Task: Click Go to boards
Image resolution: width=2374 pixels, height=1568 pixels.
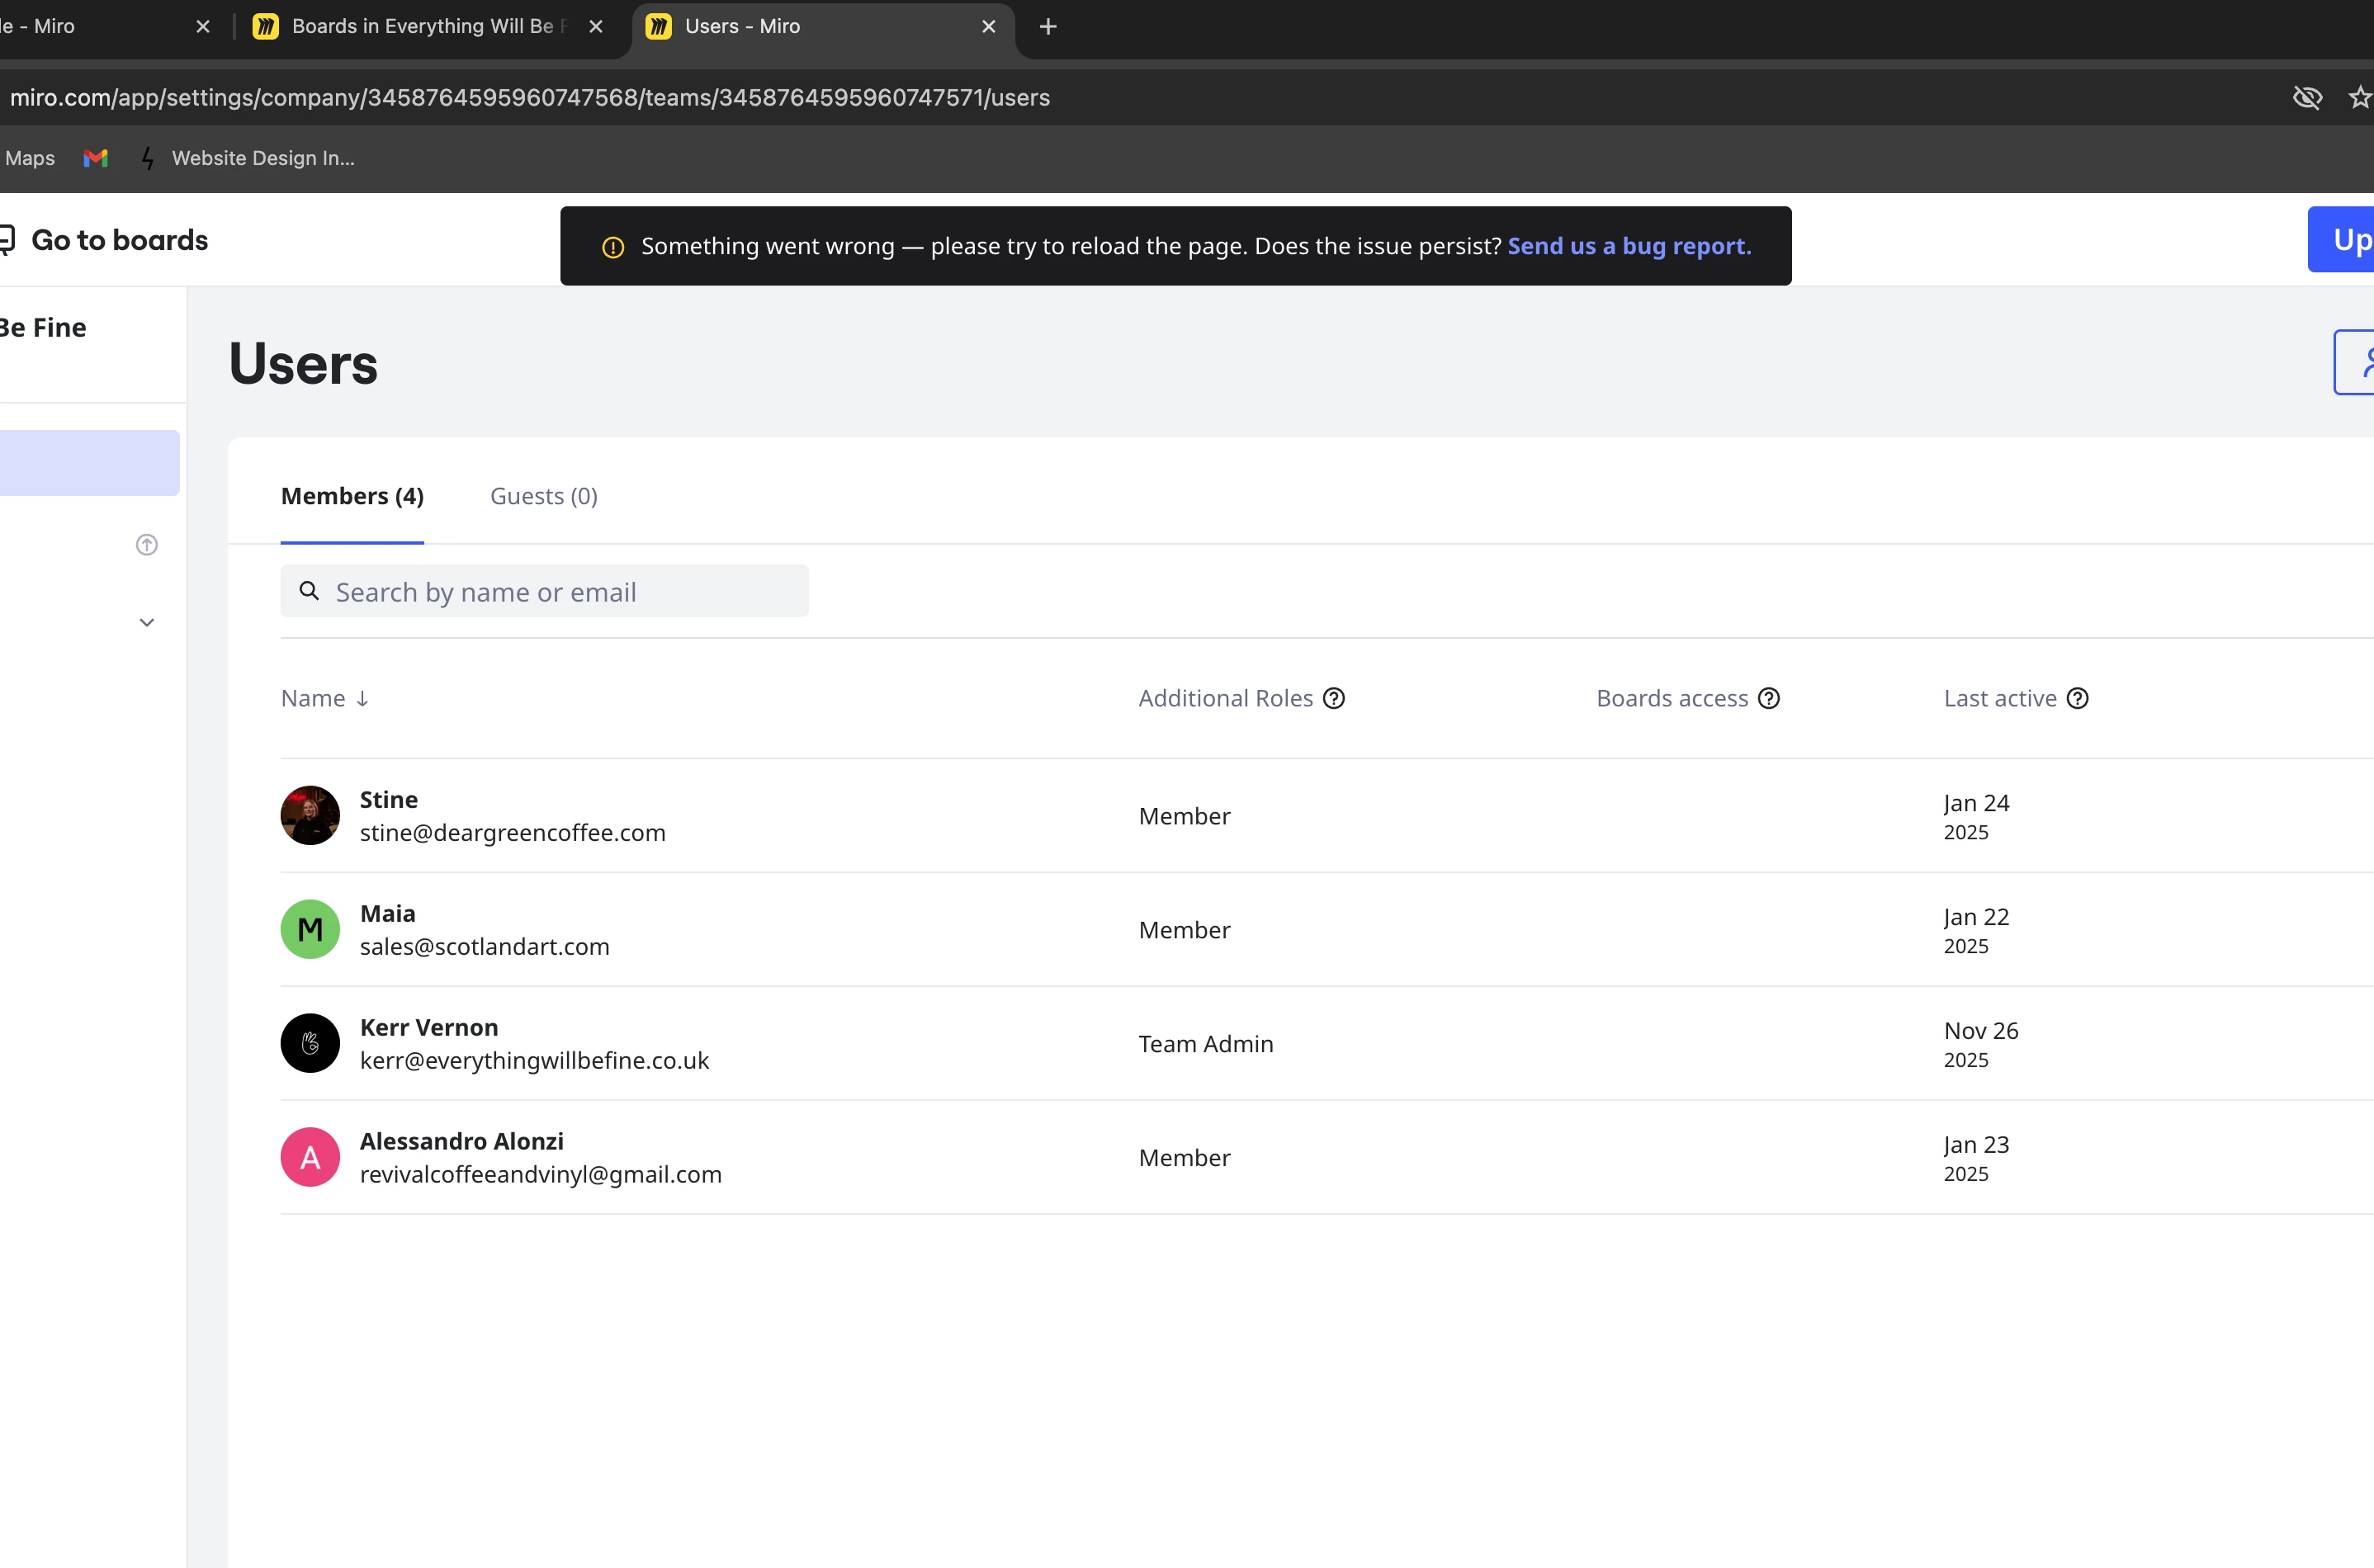Action: tap(118, 240)
